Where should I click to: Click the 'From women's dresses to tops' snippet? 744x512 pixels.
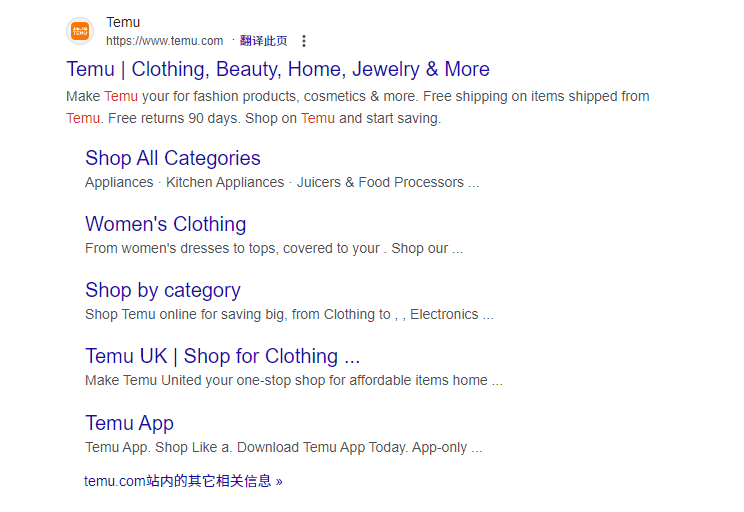[274, 248]
